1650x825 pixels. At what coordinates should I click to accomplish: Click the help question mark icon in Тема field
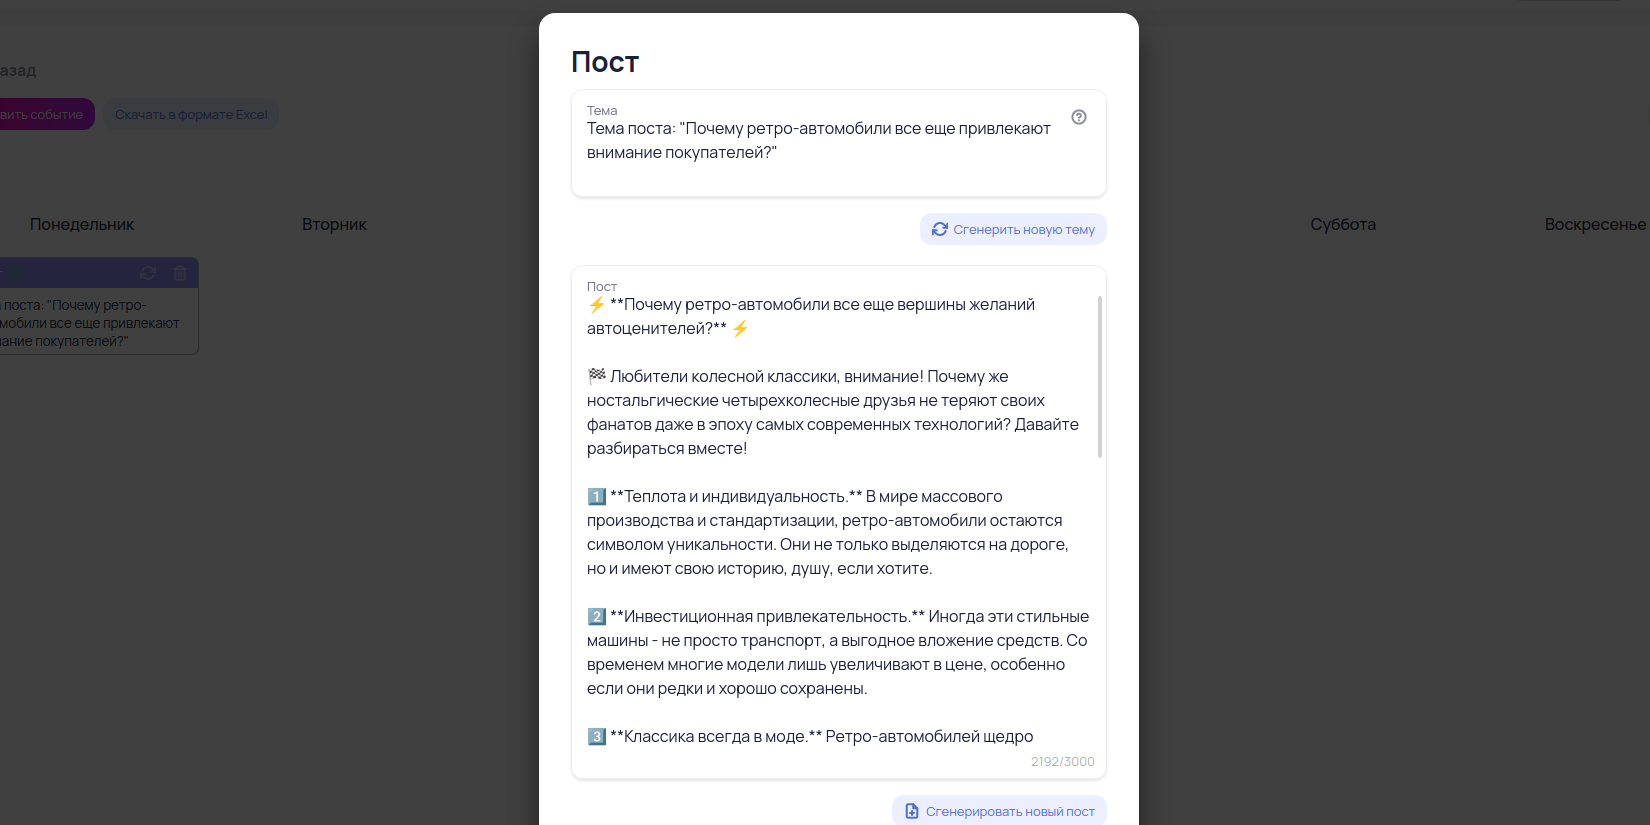(x=1078, y=117)
